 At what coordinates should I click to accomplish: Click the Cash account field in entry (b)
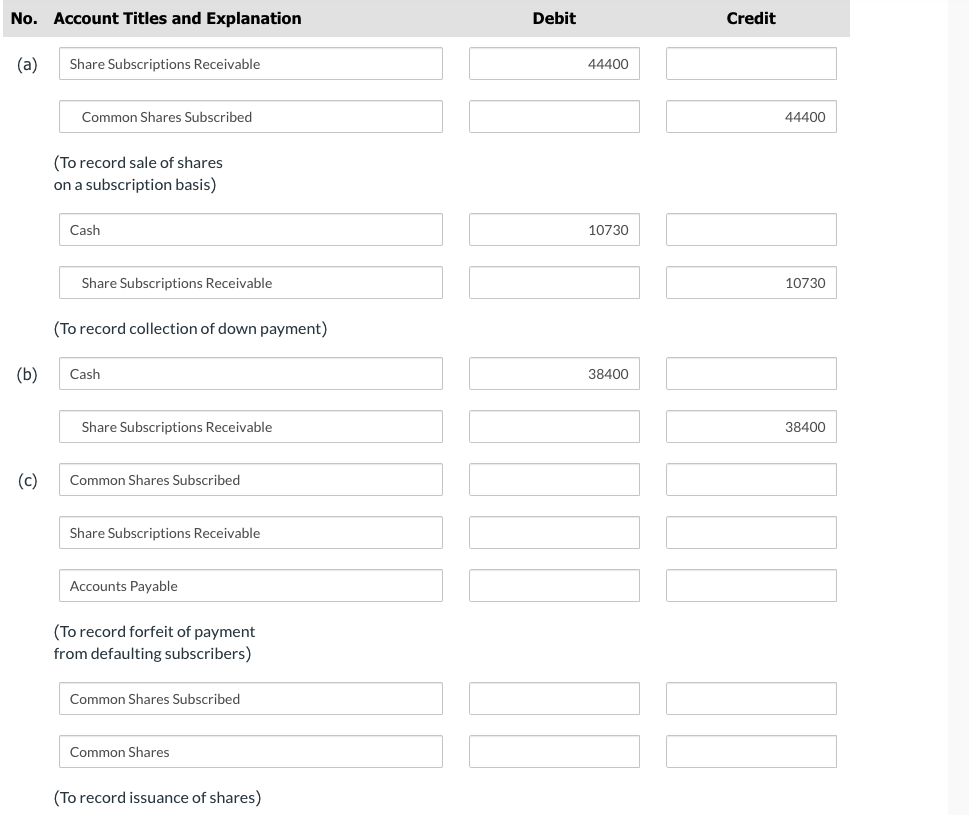pyautogui.click(x=251, y=374)
